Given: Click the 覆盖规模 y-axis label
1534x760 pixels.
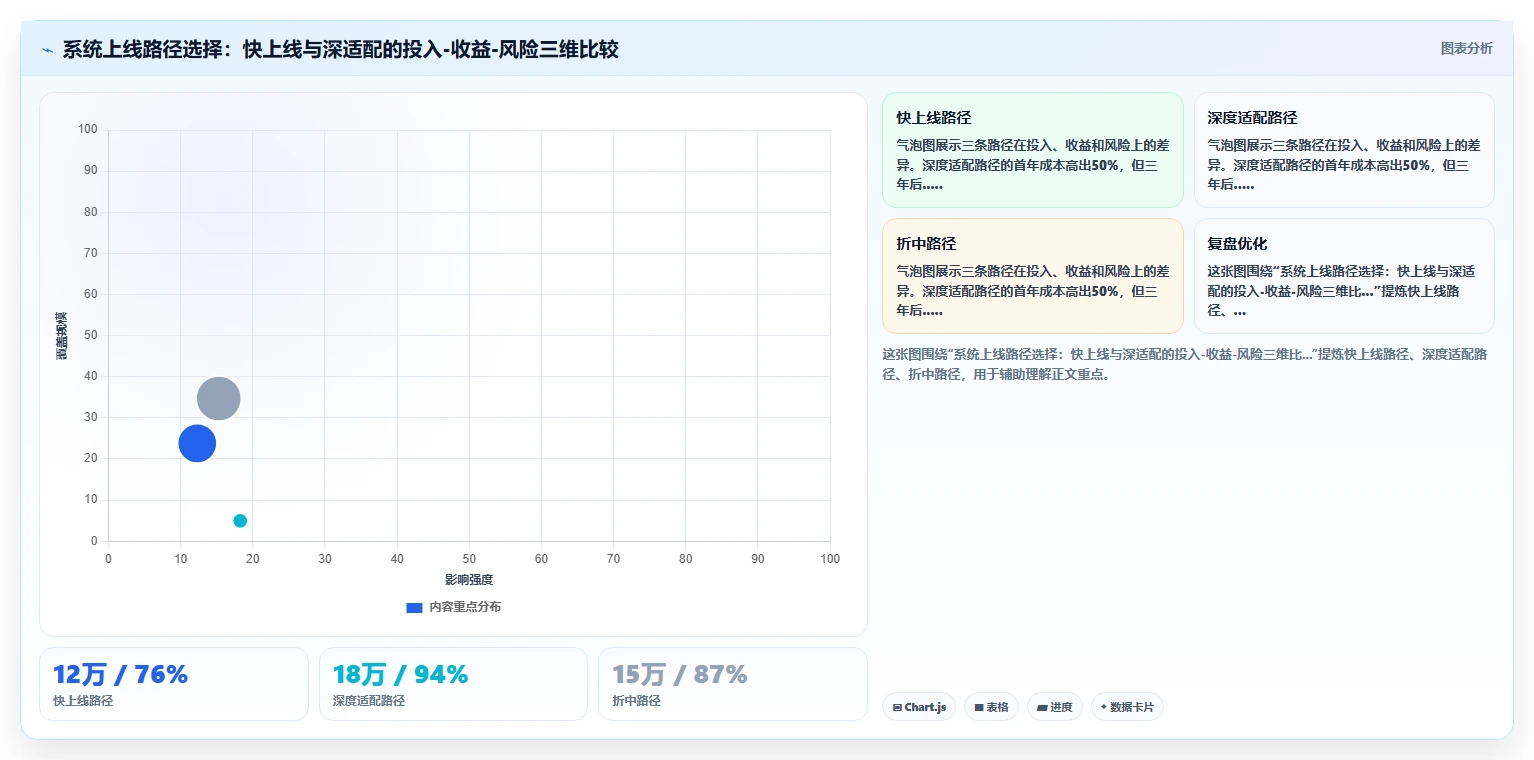Looking at the screenshot, I should [x=62, y=336].
